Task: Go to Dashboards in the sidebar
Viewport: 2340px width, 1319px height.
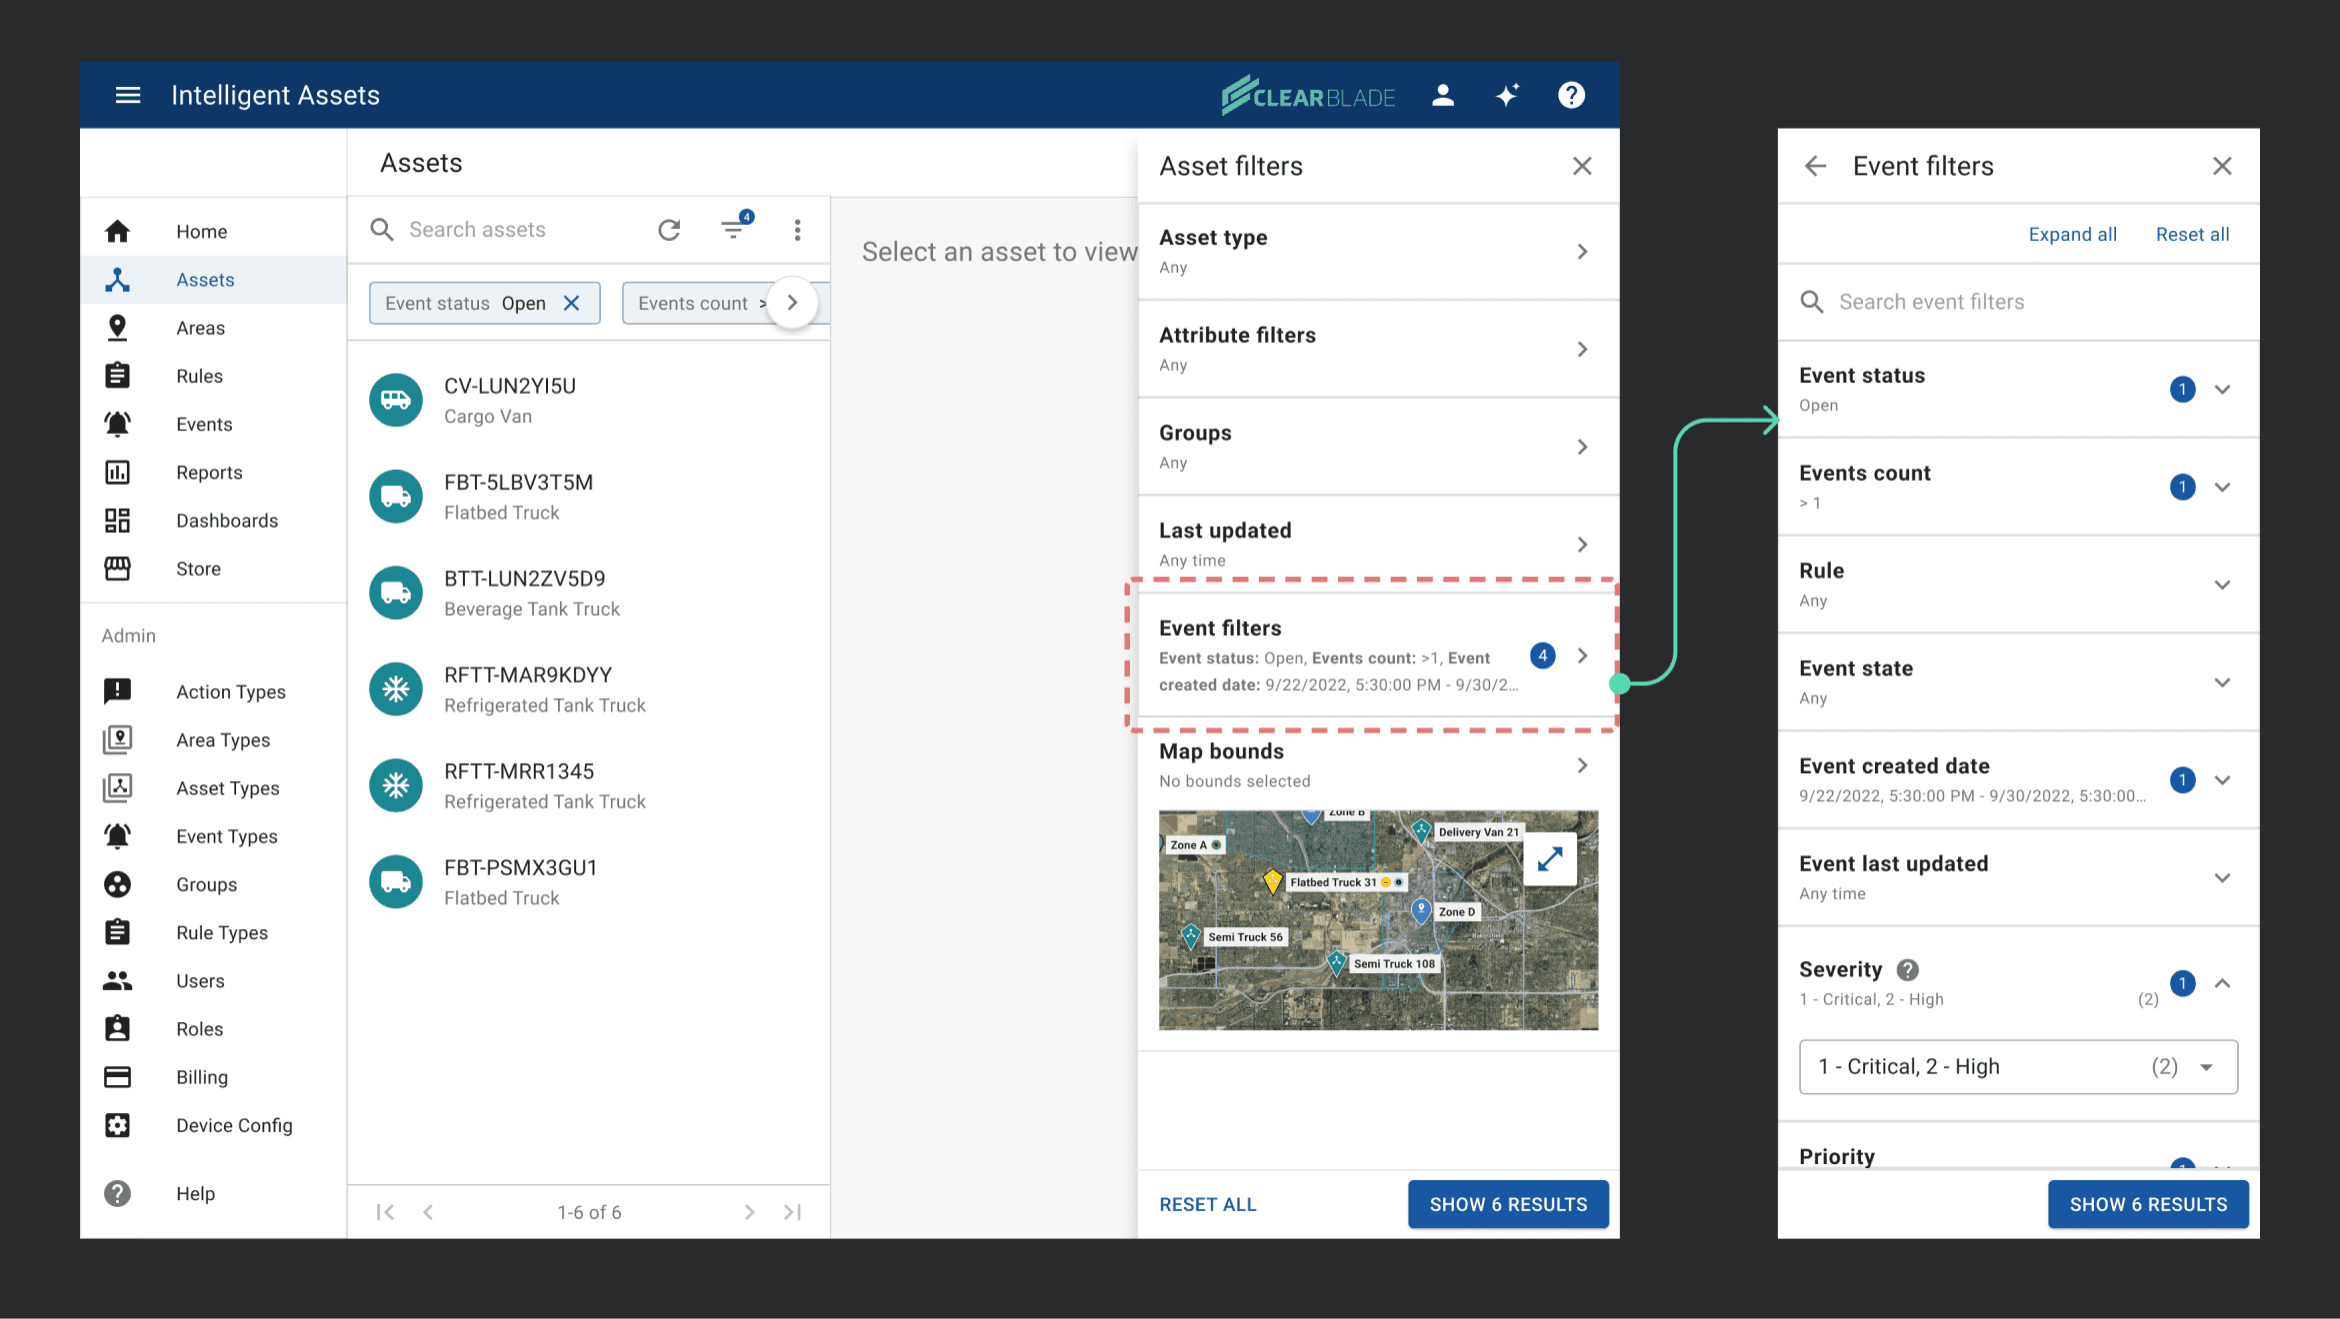Action: pos(226,520)
